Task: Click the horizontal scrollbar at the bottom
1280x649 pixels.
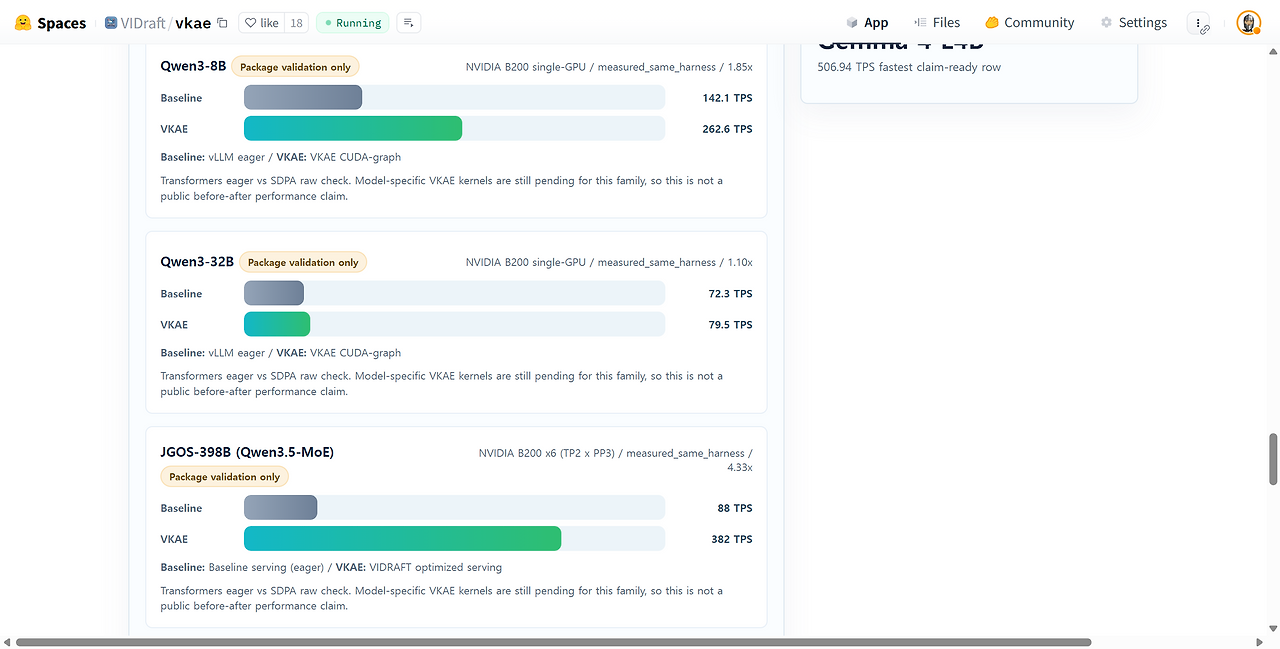Action: click(x=553, y=642)
